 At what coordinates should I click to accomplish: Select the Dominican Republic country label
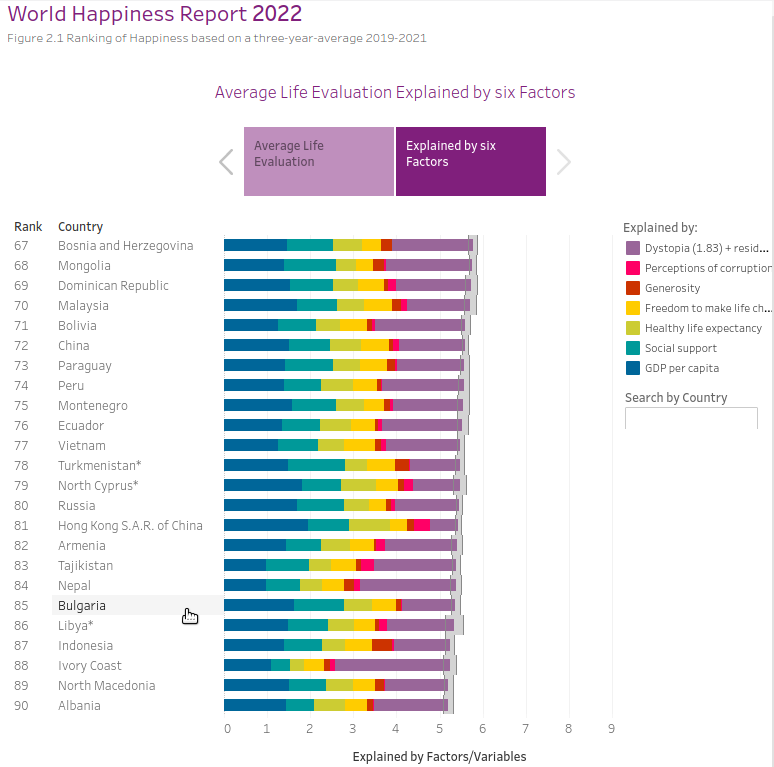(x=113, y=286)
